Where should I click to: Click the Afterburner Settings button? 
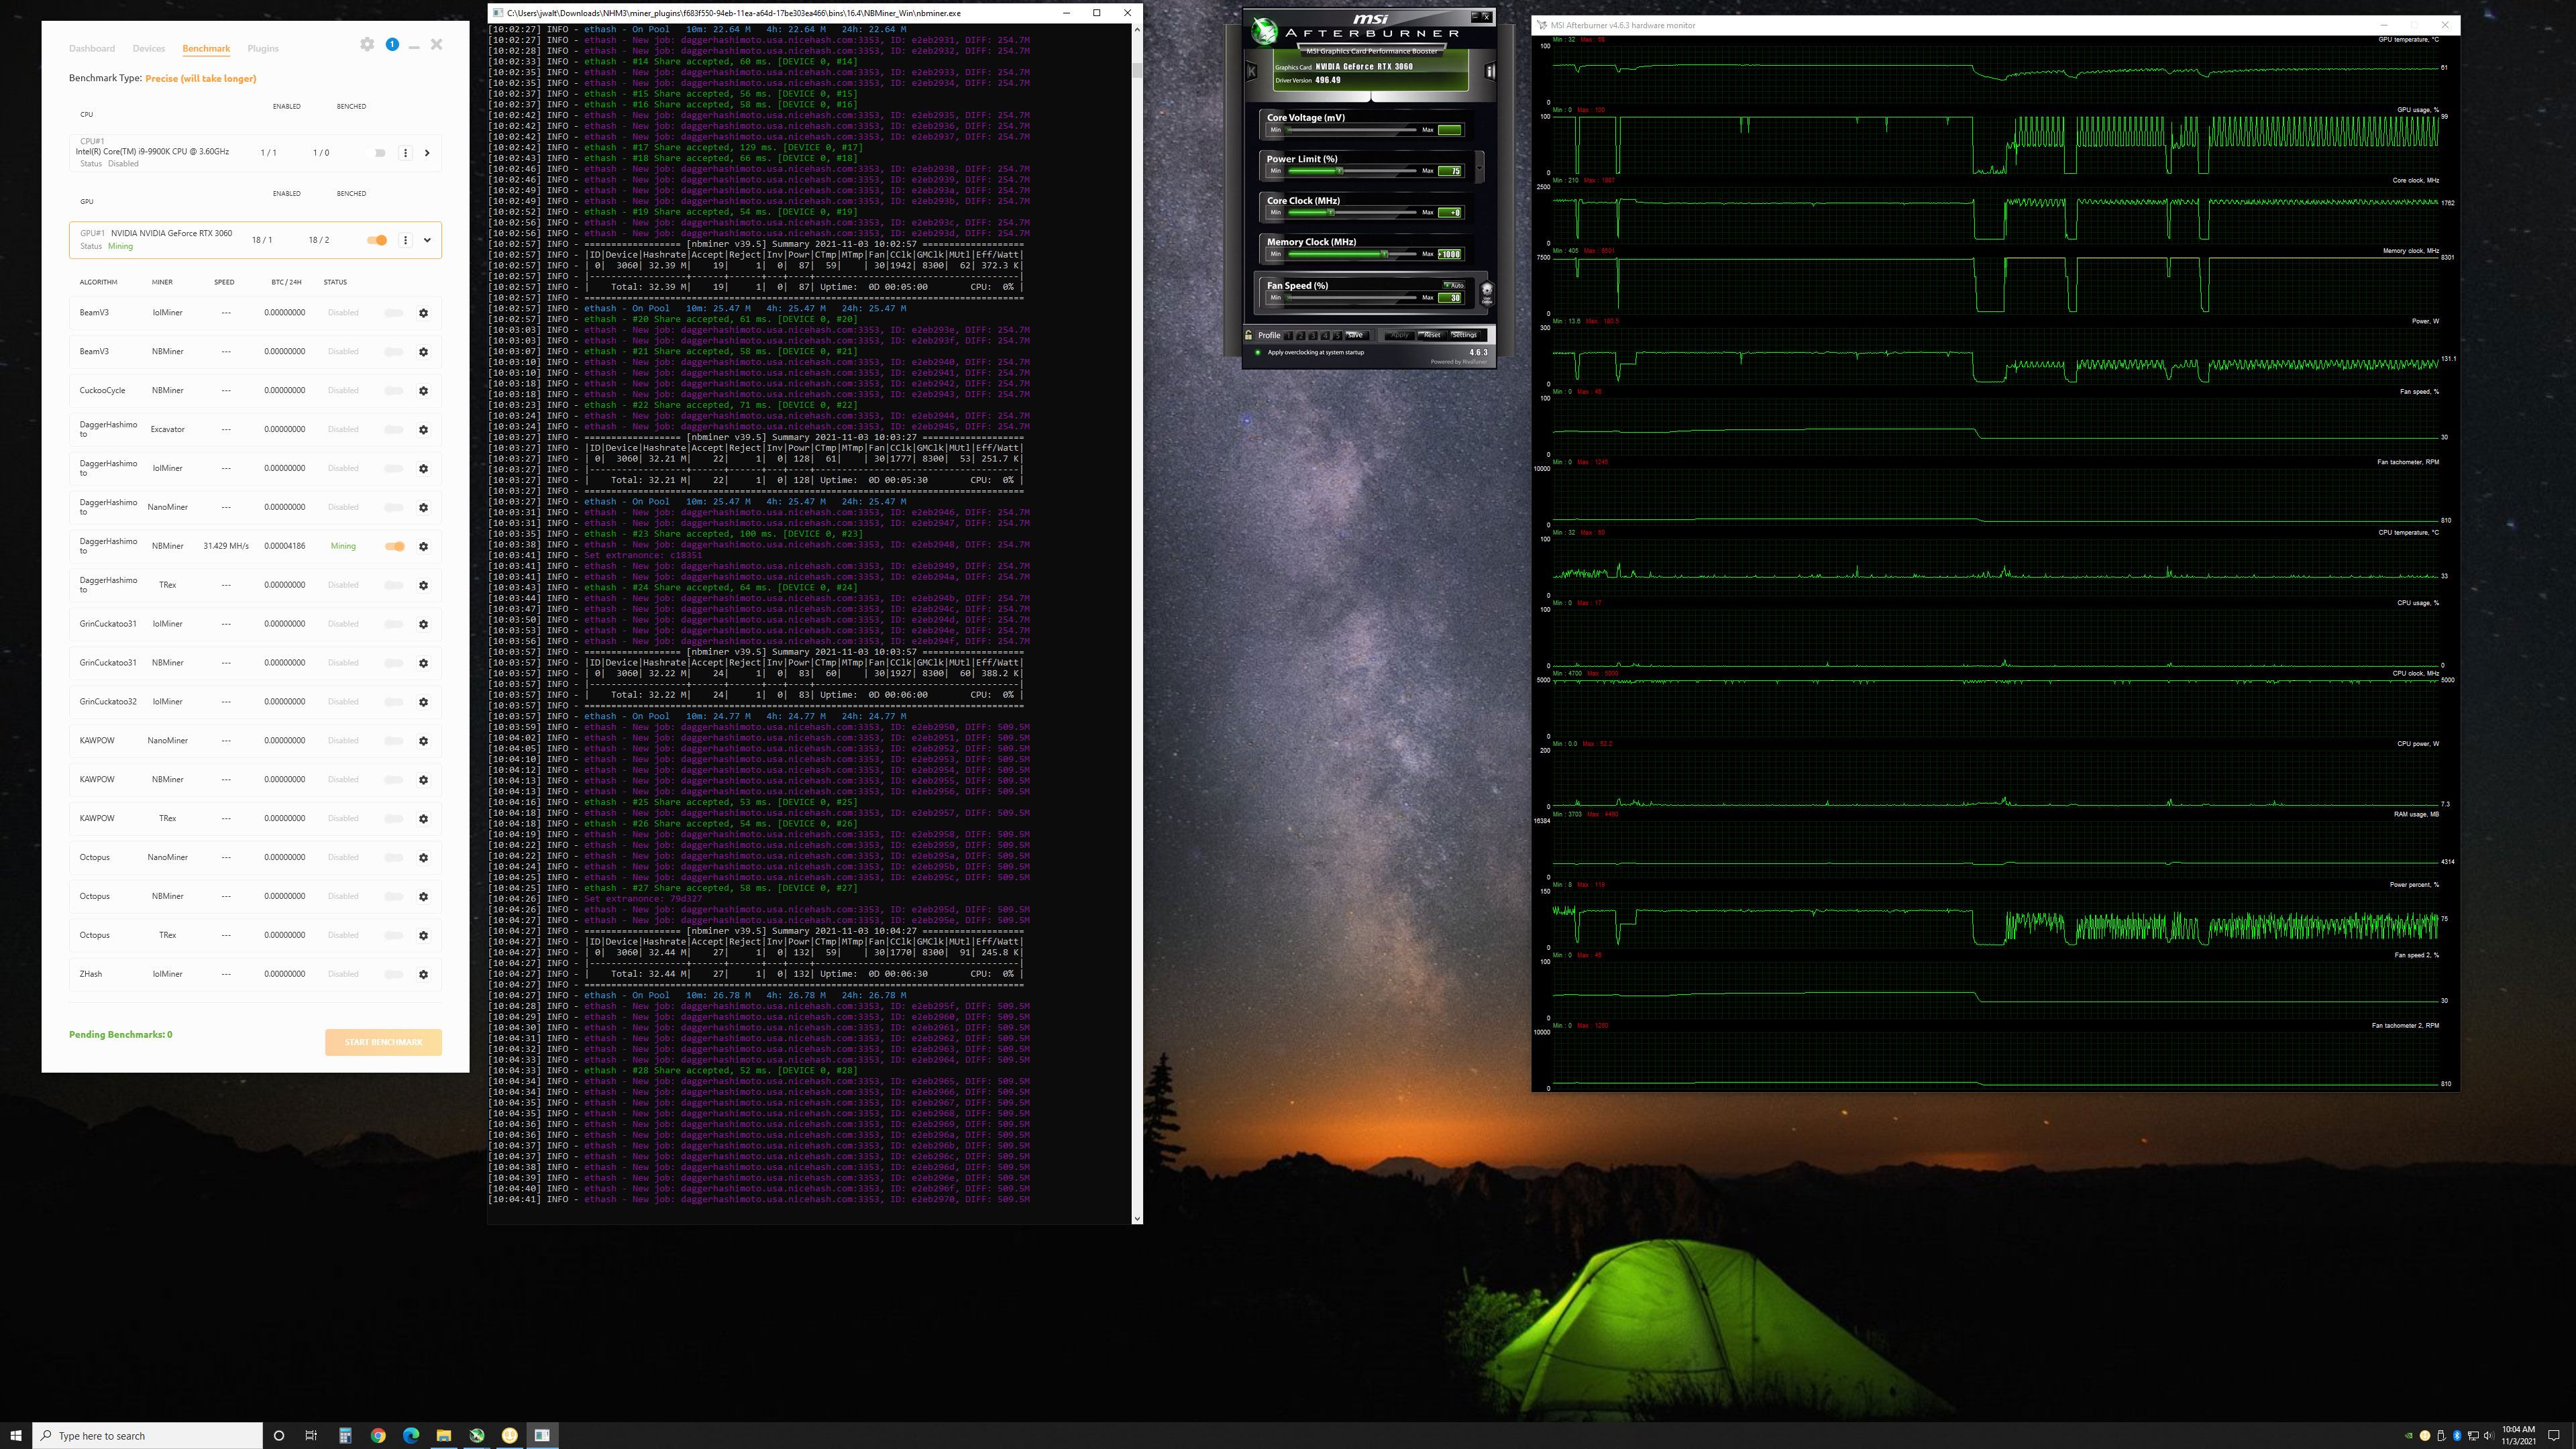click(1464, 335)
